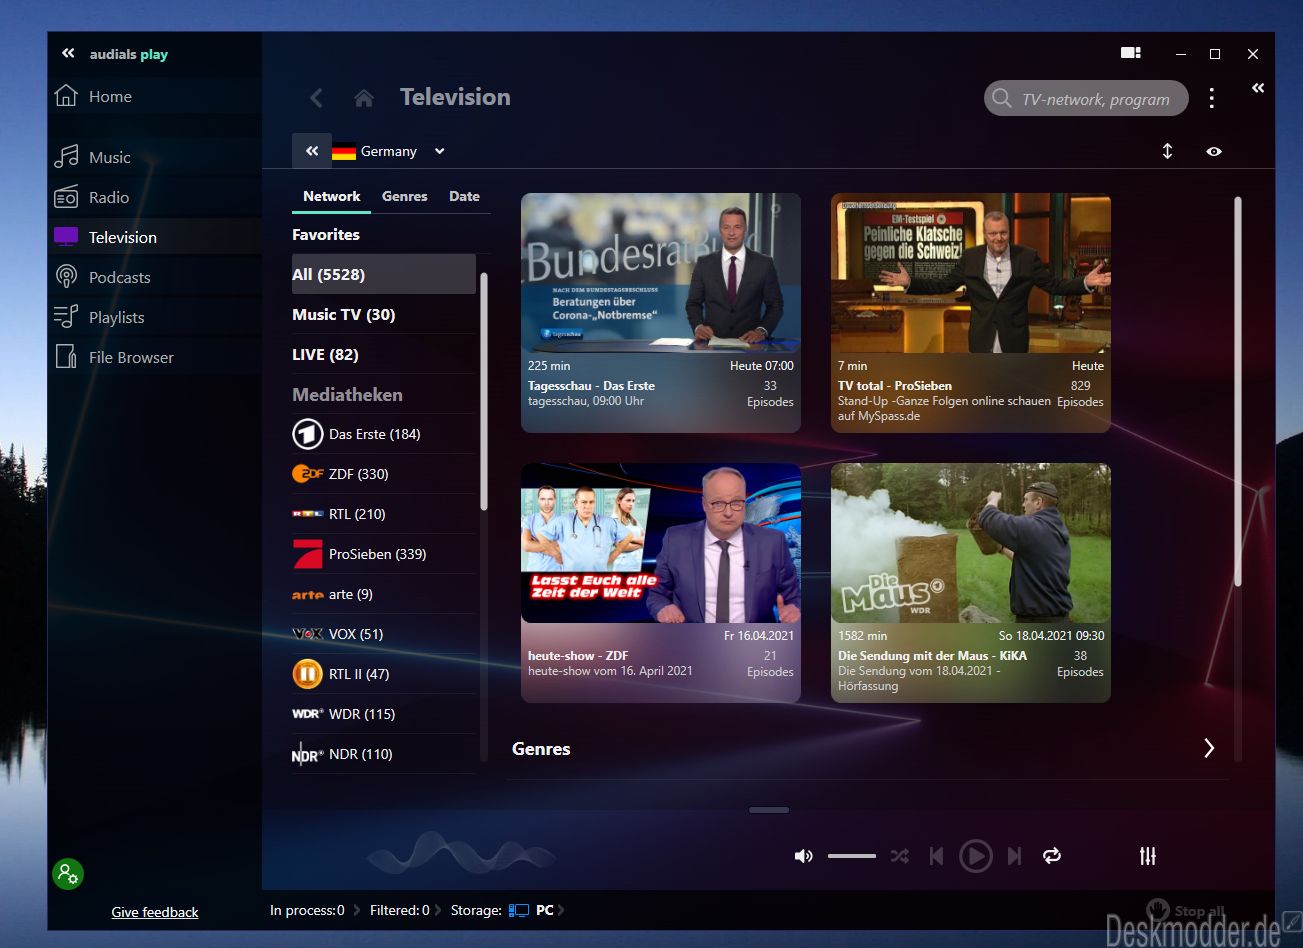Open the equalizer settings icon
The width and height of the screenshot is (1303, 948).
(1148, 856)
